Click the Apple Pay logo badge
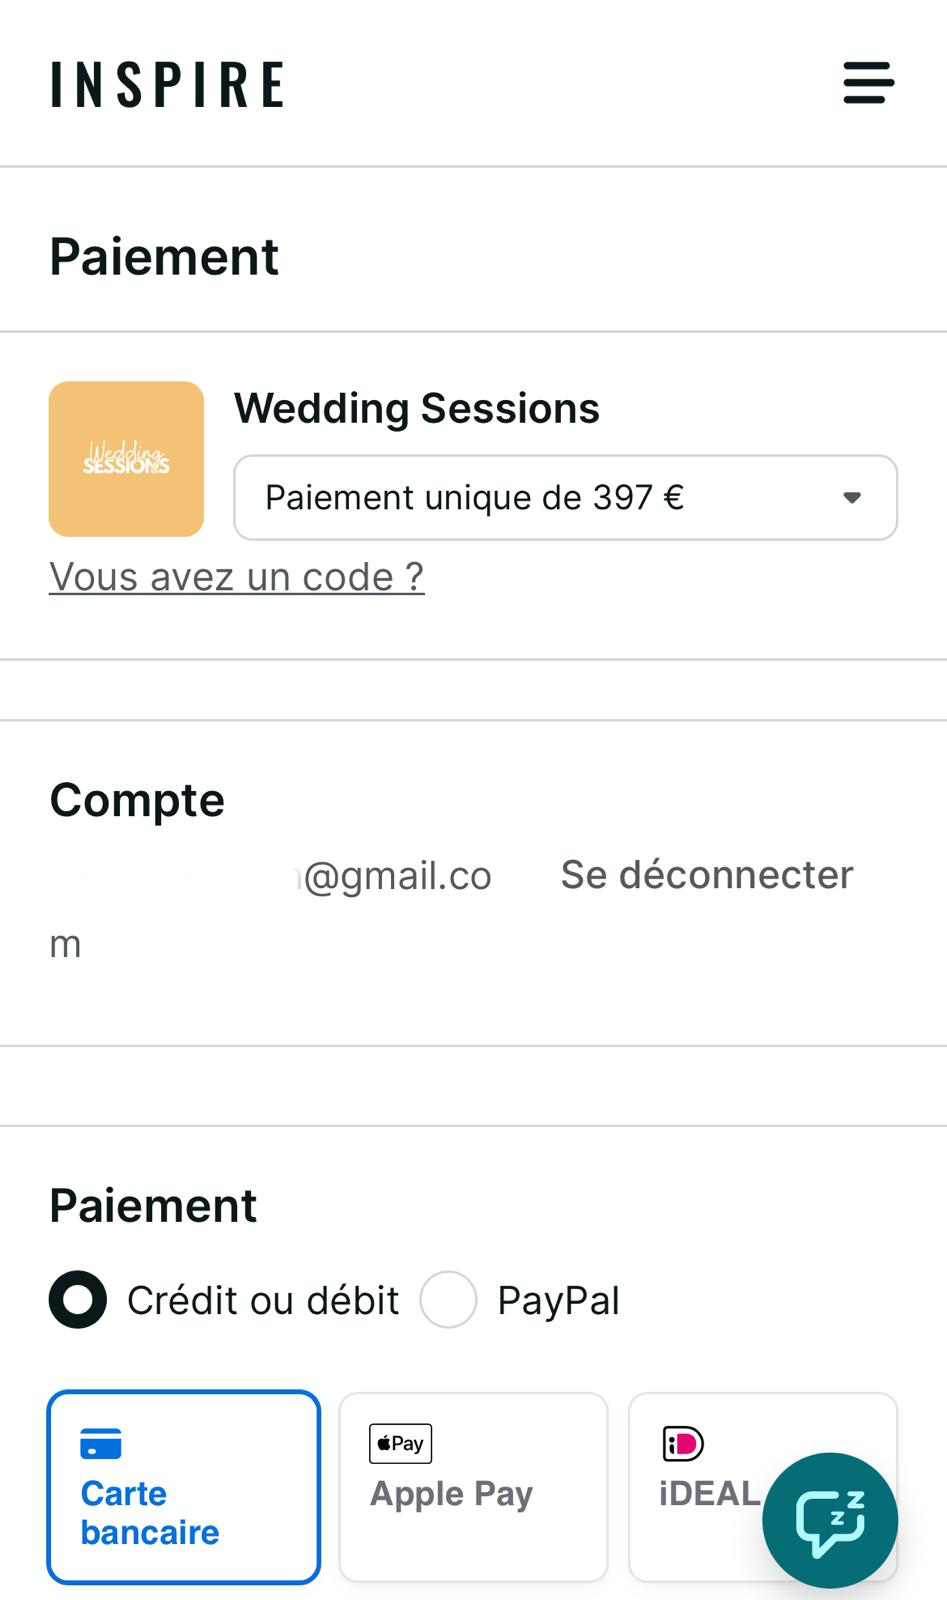The width and height of the screenshot is (947, 1600). point(400,1443)
